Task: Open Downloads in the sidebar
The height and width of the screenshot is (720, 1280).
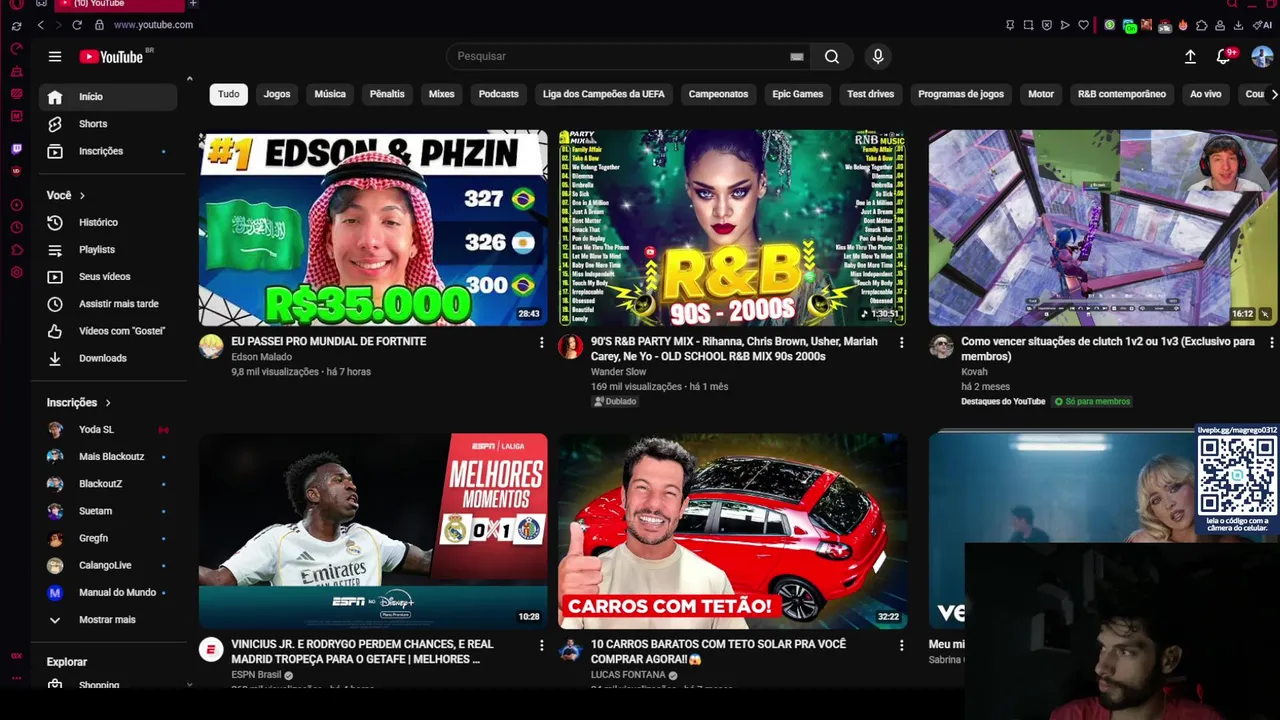Action: (x=108, y=358)
